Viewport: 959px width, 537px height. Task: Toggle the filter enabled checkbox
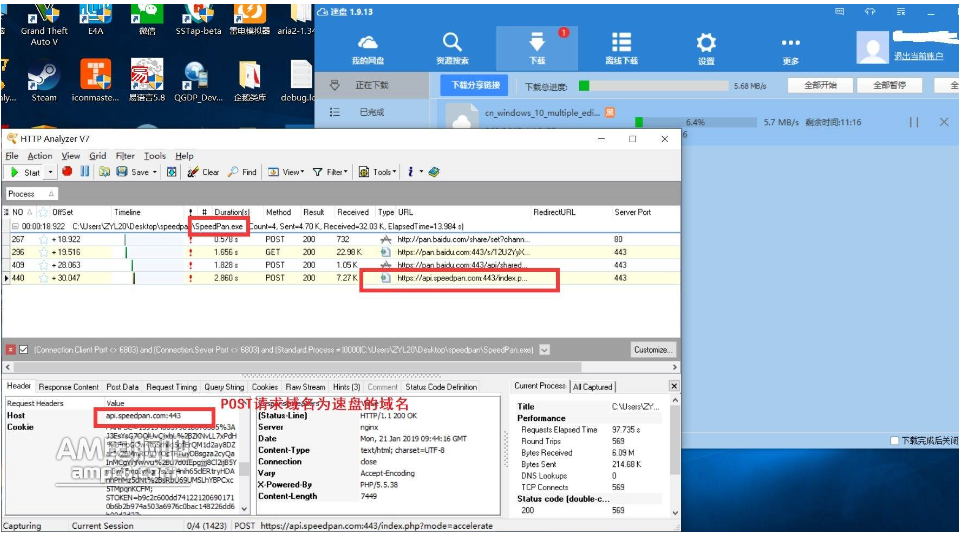pos(24,350)
